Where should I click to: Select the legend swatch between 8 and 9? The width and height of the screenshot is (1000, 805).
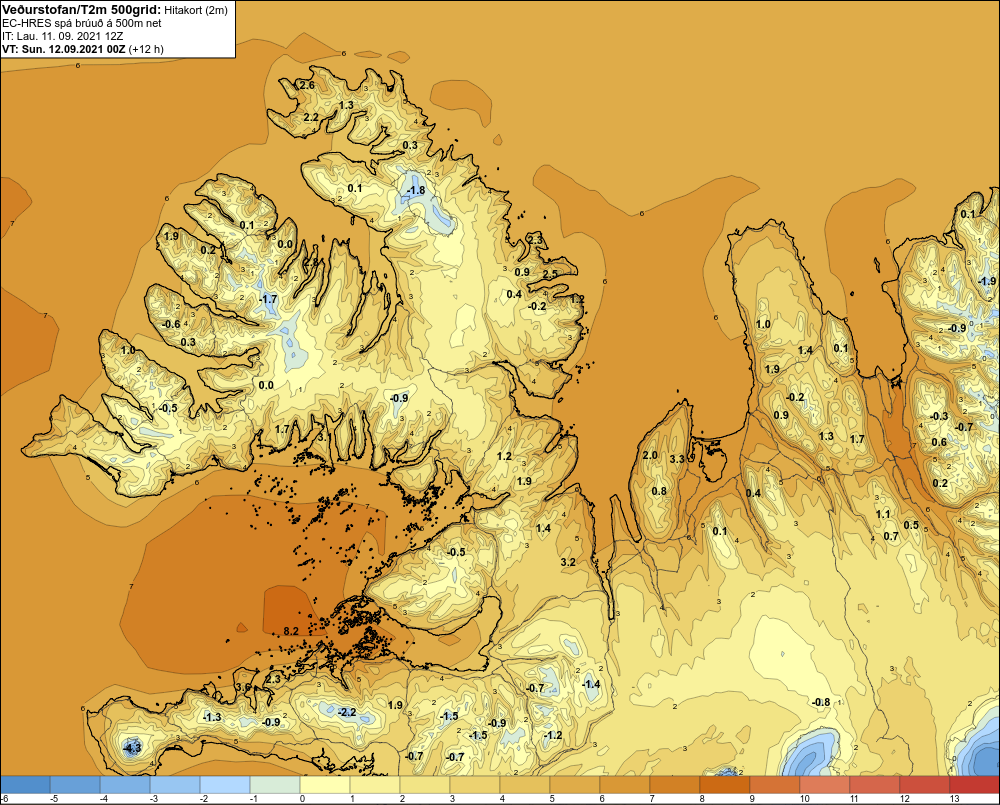724,785
